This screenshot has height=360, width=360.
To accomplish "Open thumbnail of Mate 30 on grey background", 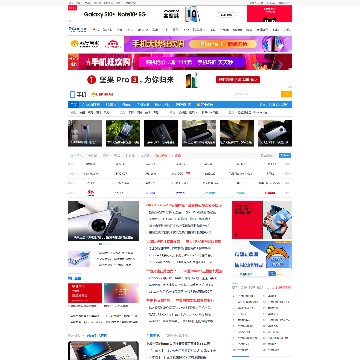I will [85, 133].
